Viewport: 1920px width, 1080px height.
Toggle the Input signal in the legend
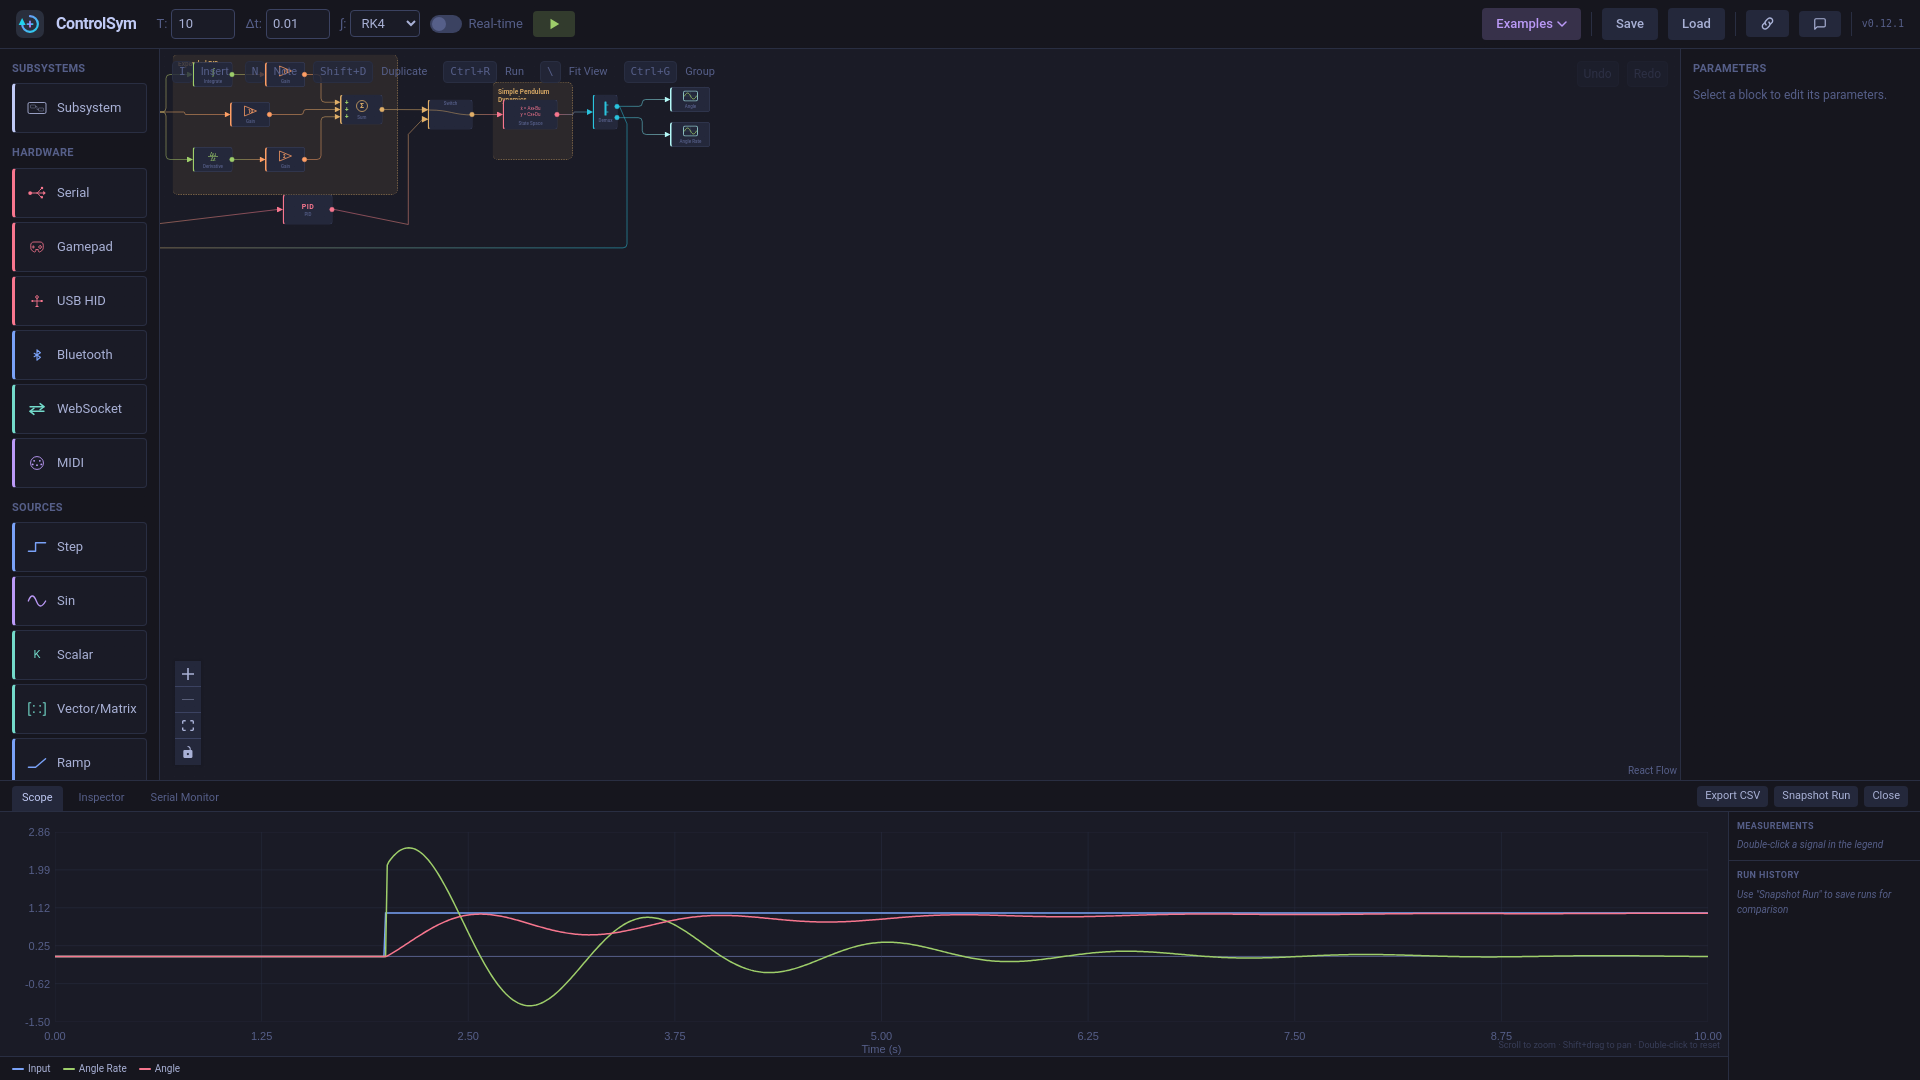coord(31,1069)
